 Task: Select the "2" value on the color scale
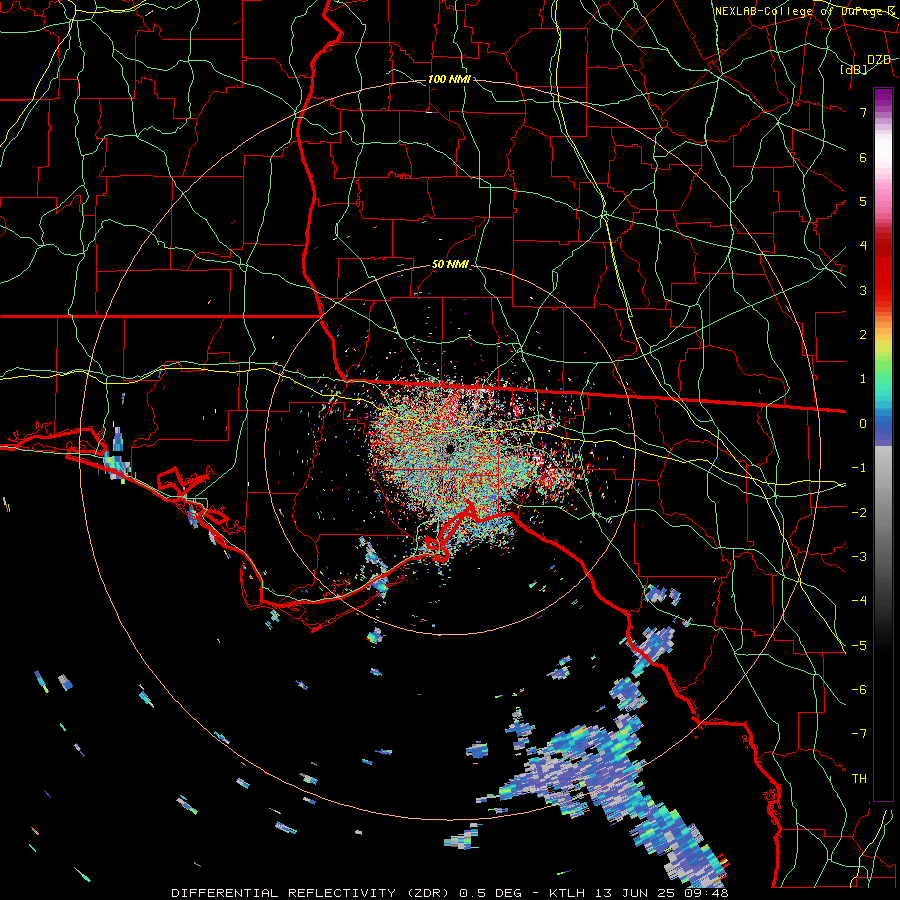tap(863, 335)
